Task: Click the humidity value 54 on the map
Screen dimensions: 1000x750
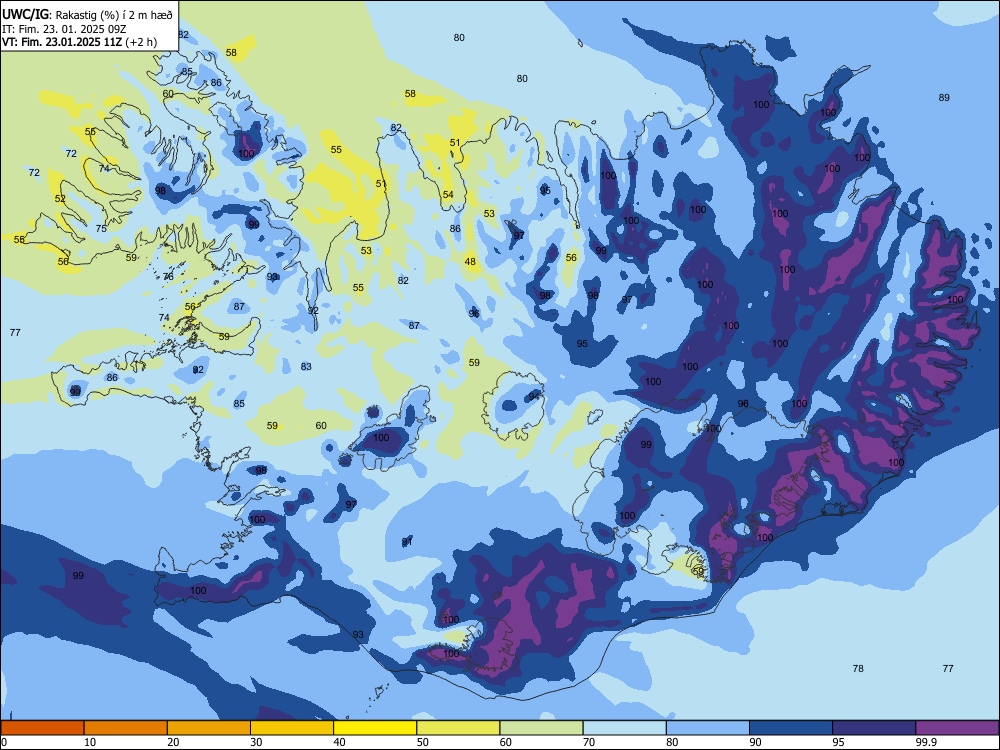Action: (x=448, y=195)
